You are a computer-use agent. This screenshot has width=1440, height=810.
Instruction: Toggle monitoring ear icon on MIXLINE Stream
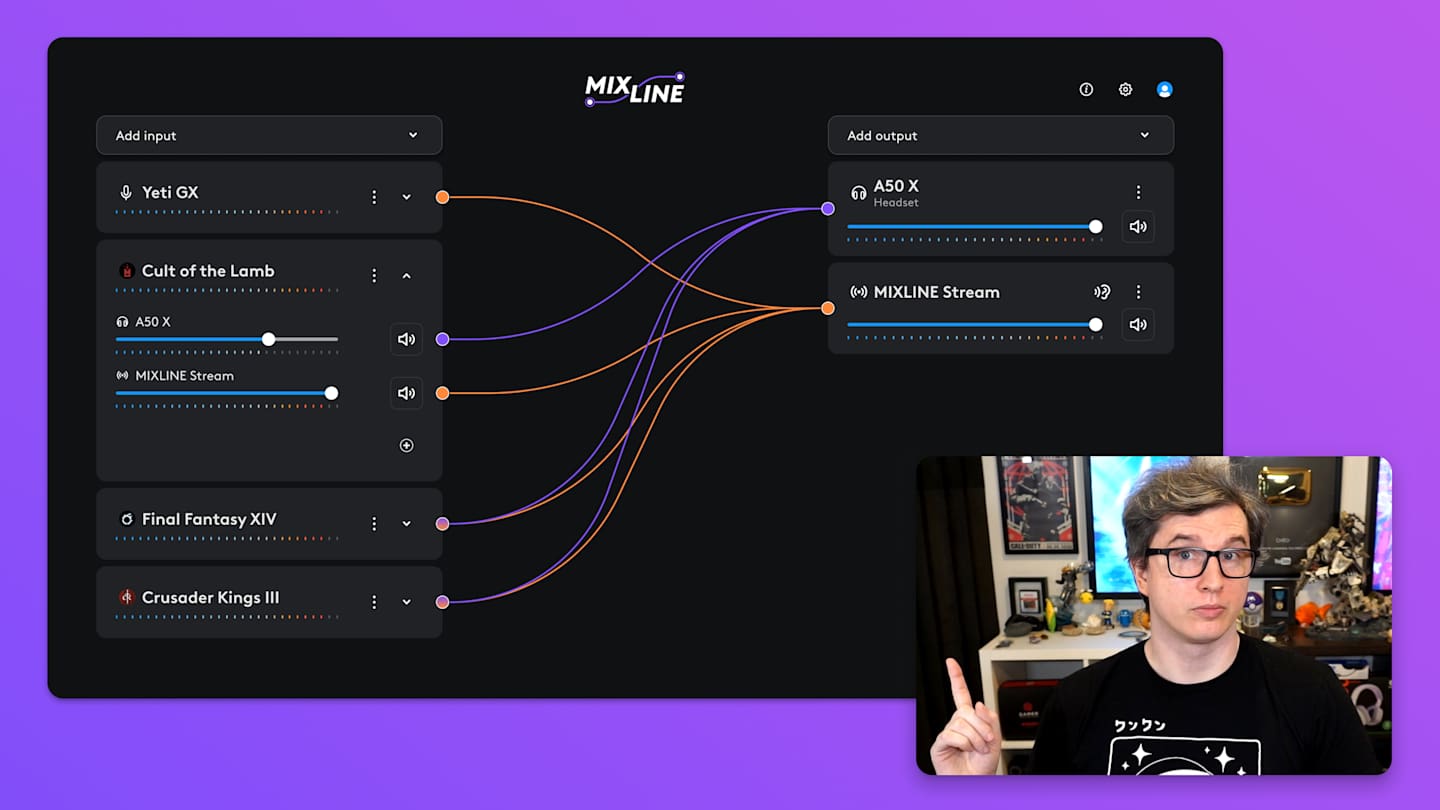pyautogui.click(x=1103, y=292)
